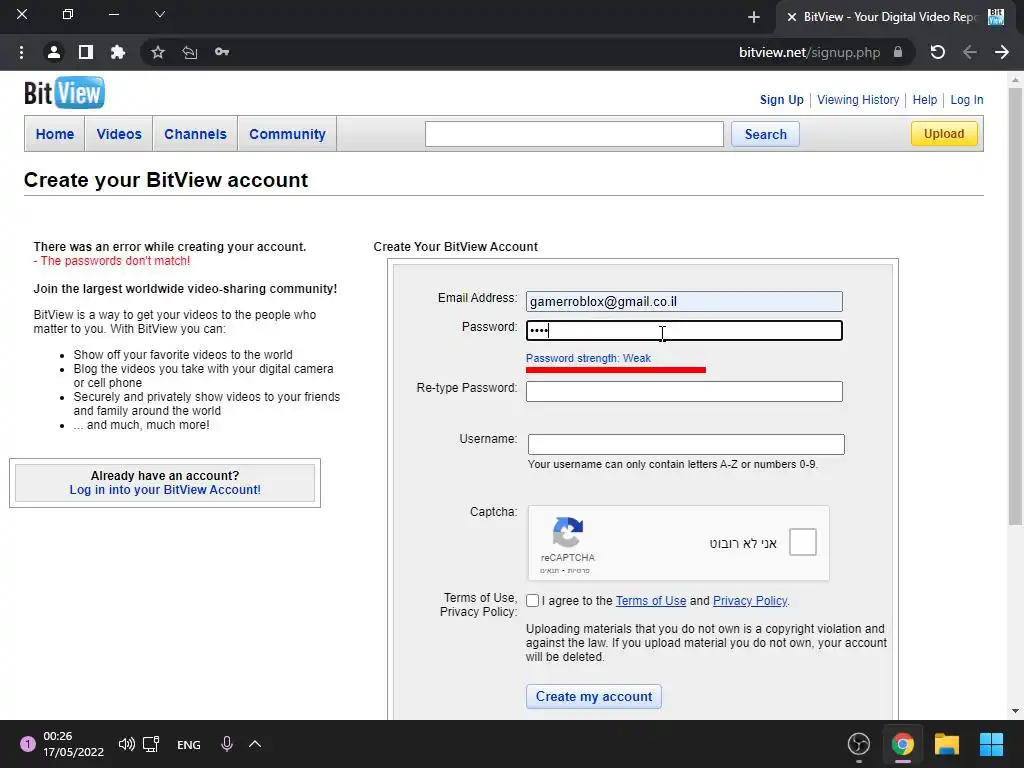The height and width of the screenshot is (768, 1024).
Task: Click the Search button
Action: (765, 135)
